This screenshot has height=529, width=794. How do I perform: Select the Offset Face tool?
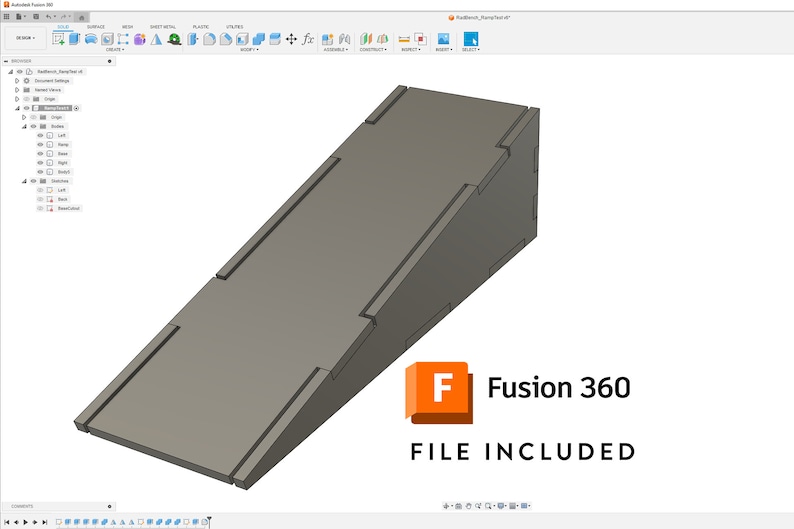pos(275,39)
